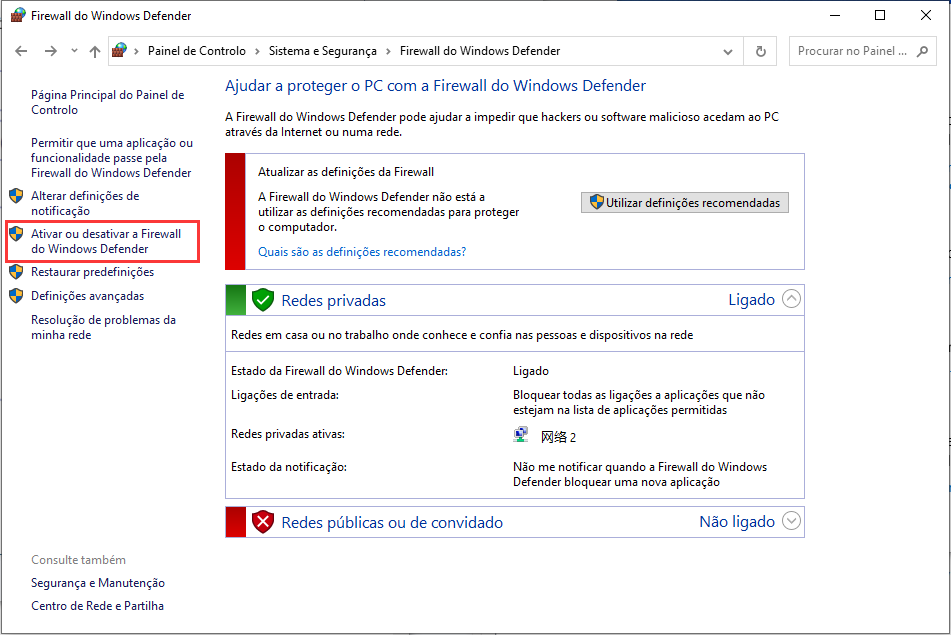Viewport: 951px width, 635px height.
Task: Click Sistema e Segurança breadcrumb
Action: (323, 51)
